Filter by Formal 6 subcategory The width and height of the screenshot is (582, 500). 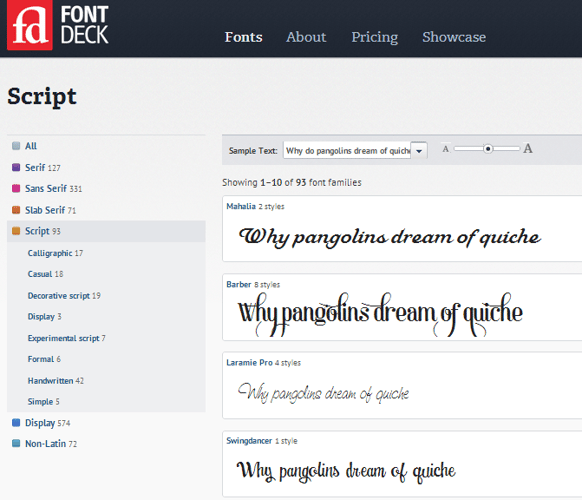(x=44, y=359)
